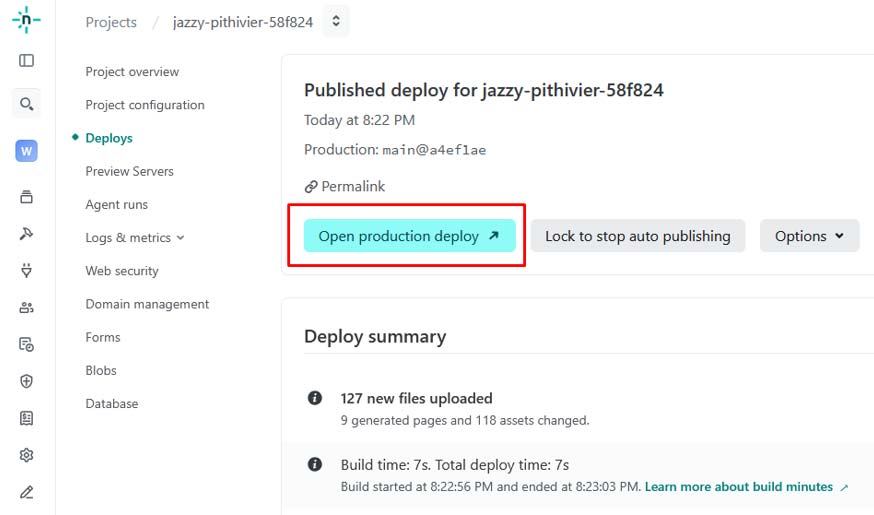The width and height of the screenshot is (874, 515).
Task: Open Domain management
Action: (x=147, y=304)
